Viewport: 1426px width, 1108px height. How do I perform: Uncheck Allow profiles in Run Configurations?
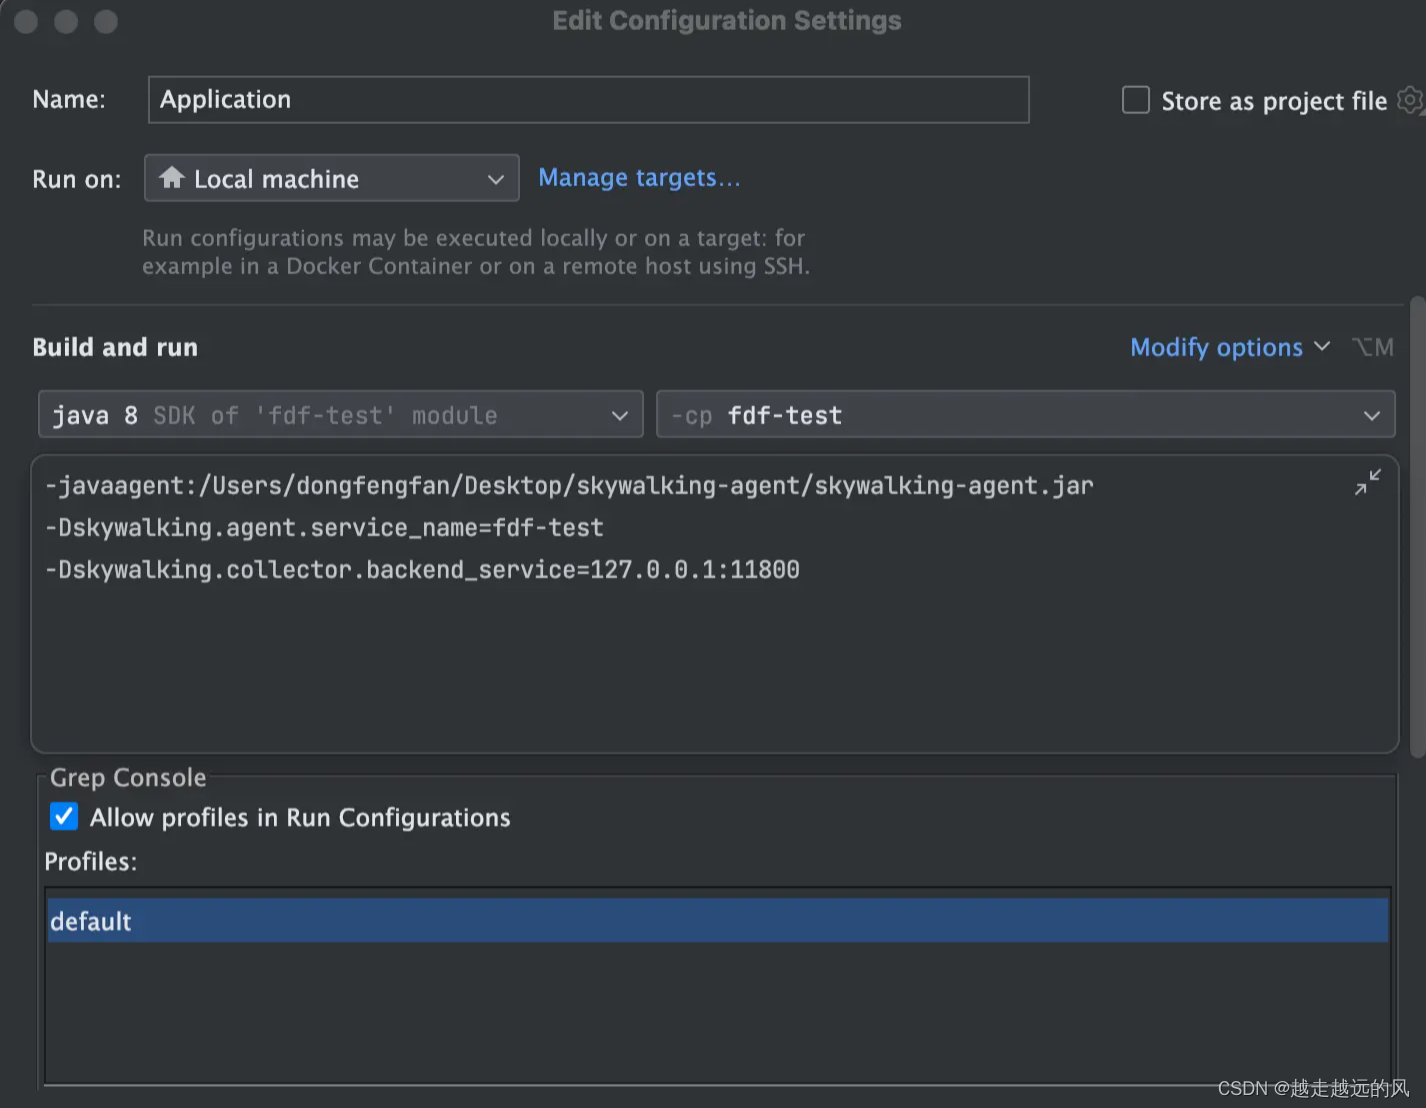point(64,817)
